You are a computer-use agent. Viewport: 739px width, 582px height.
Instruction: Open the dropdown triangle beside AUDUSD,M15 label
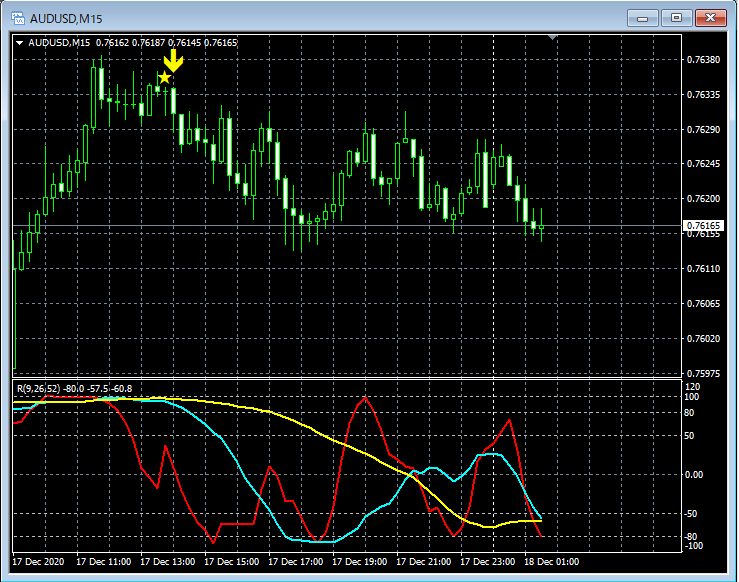pos(19,42)
